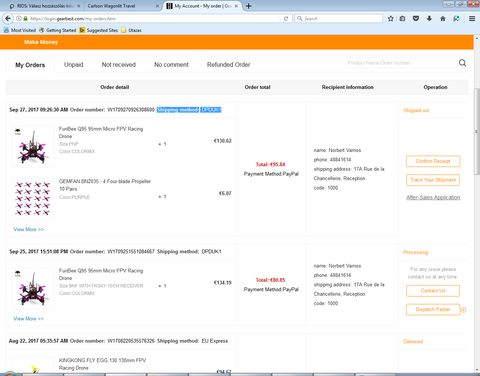The width and height of the screenshot is (480, 376).
Task: Bookmark this page with the star icon
Action: [391, 19]
